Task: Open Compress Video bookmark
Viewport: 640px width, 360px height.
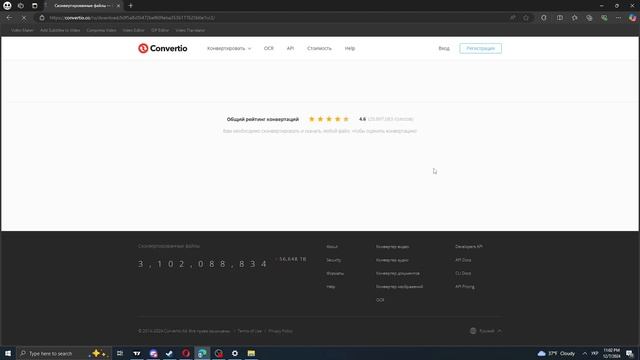Action: tap(101, 30)
